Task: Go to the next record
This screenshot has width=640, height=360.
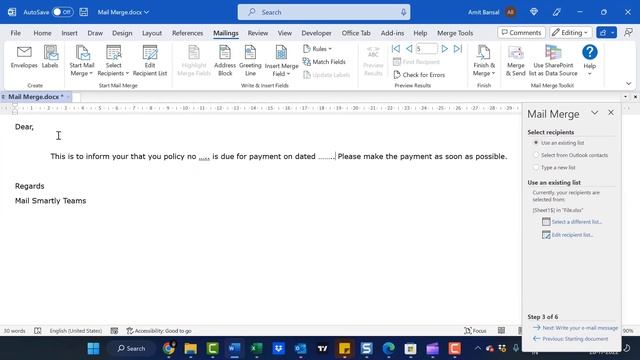Action: tap(444, 49)
